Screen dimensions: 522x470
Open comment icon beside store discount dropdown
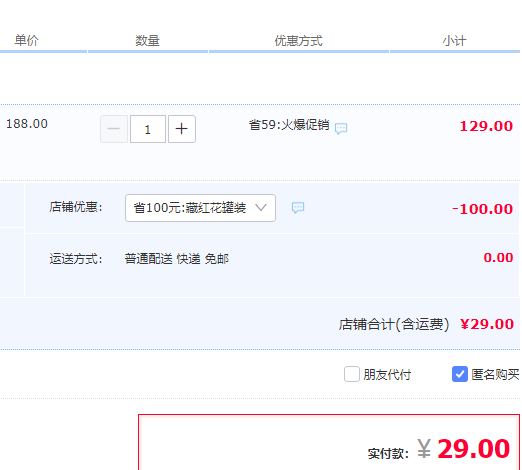[x=298, y=208]
